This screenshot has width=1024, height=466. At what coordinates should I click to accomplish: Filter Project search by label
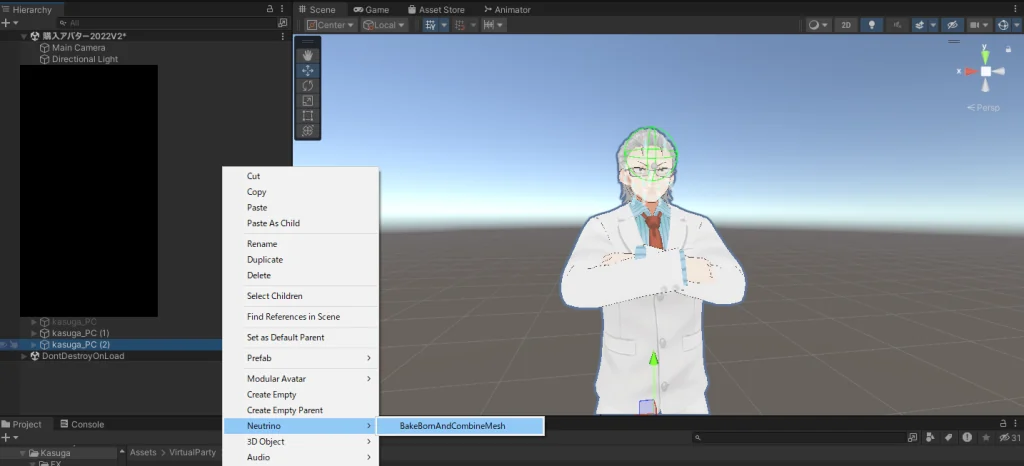click(948, 437)
